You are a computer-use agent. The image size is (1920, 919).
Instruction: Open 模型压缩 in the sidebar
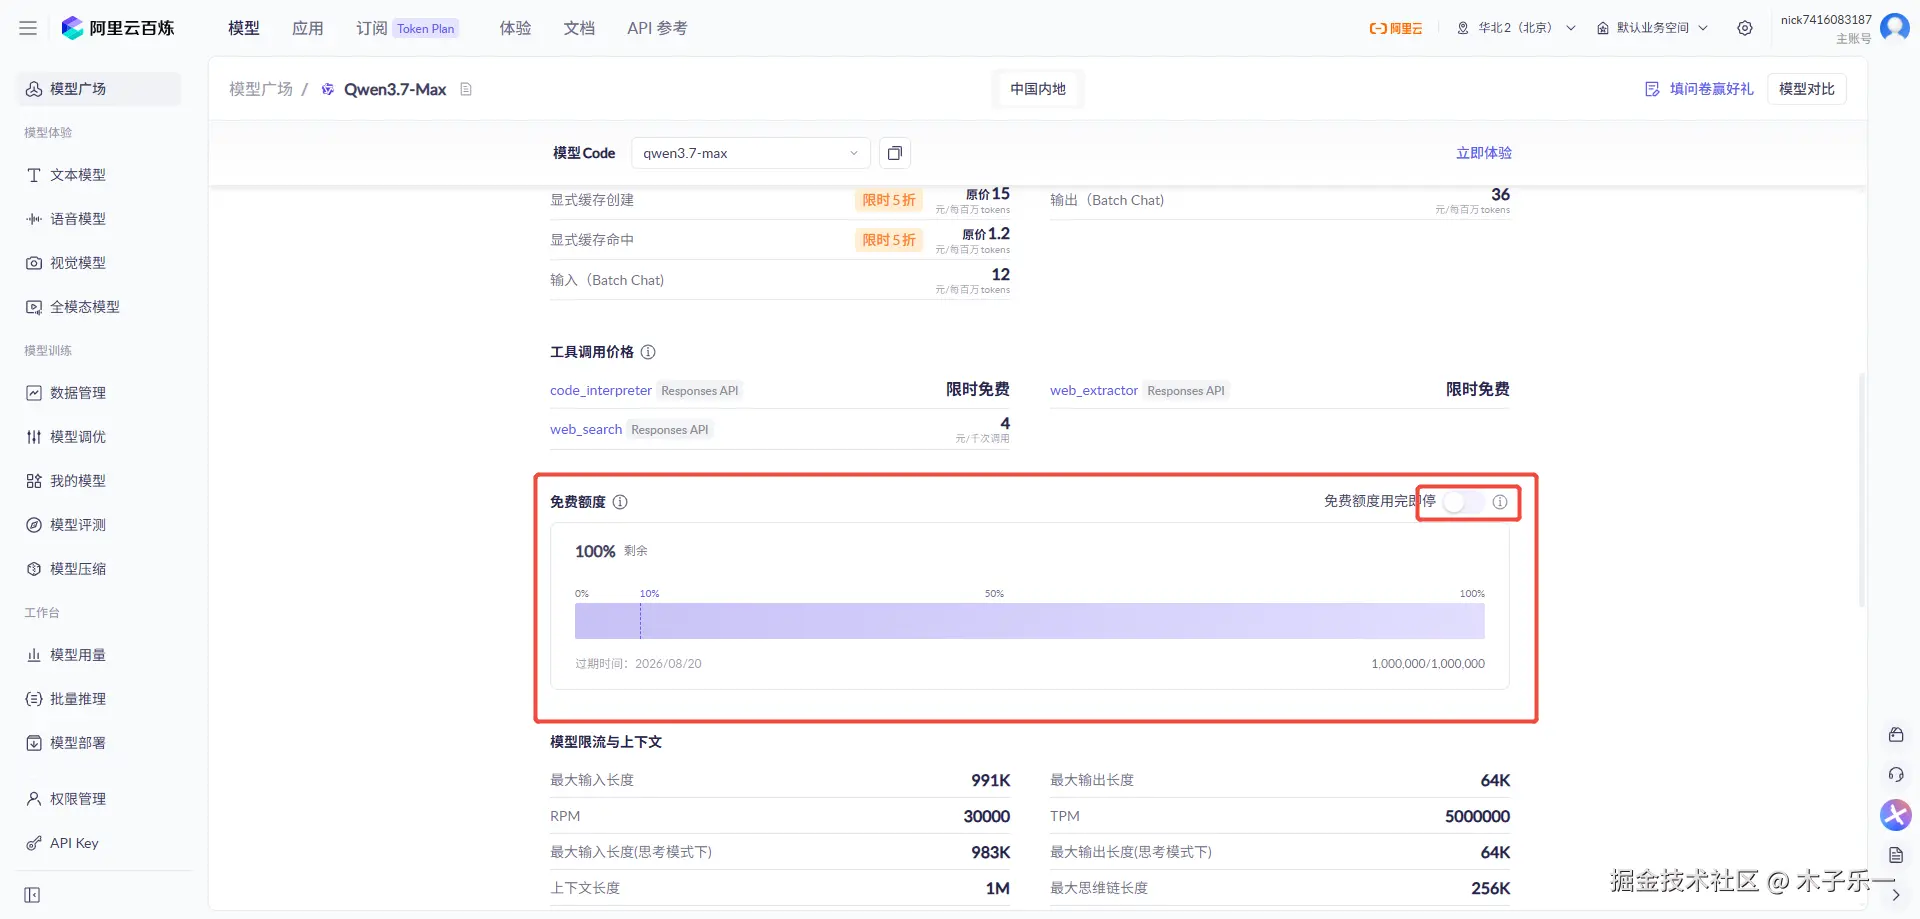click(99, 569)
